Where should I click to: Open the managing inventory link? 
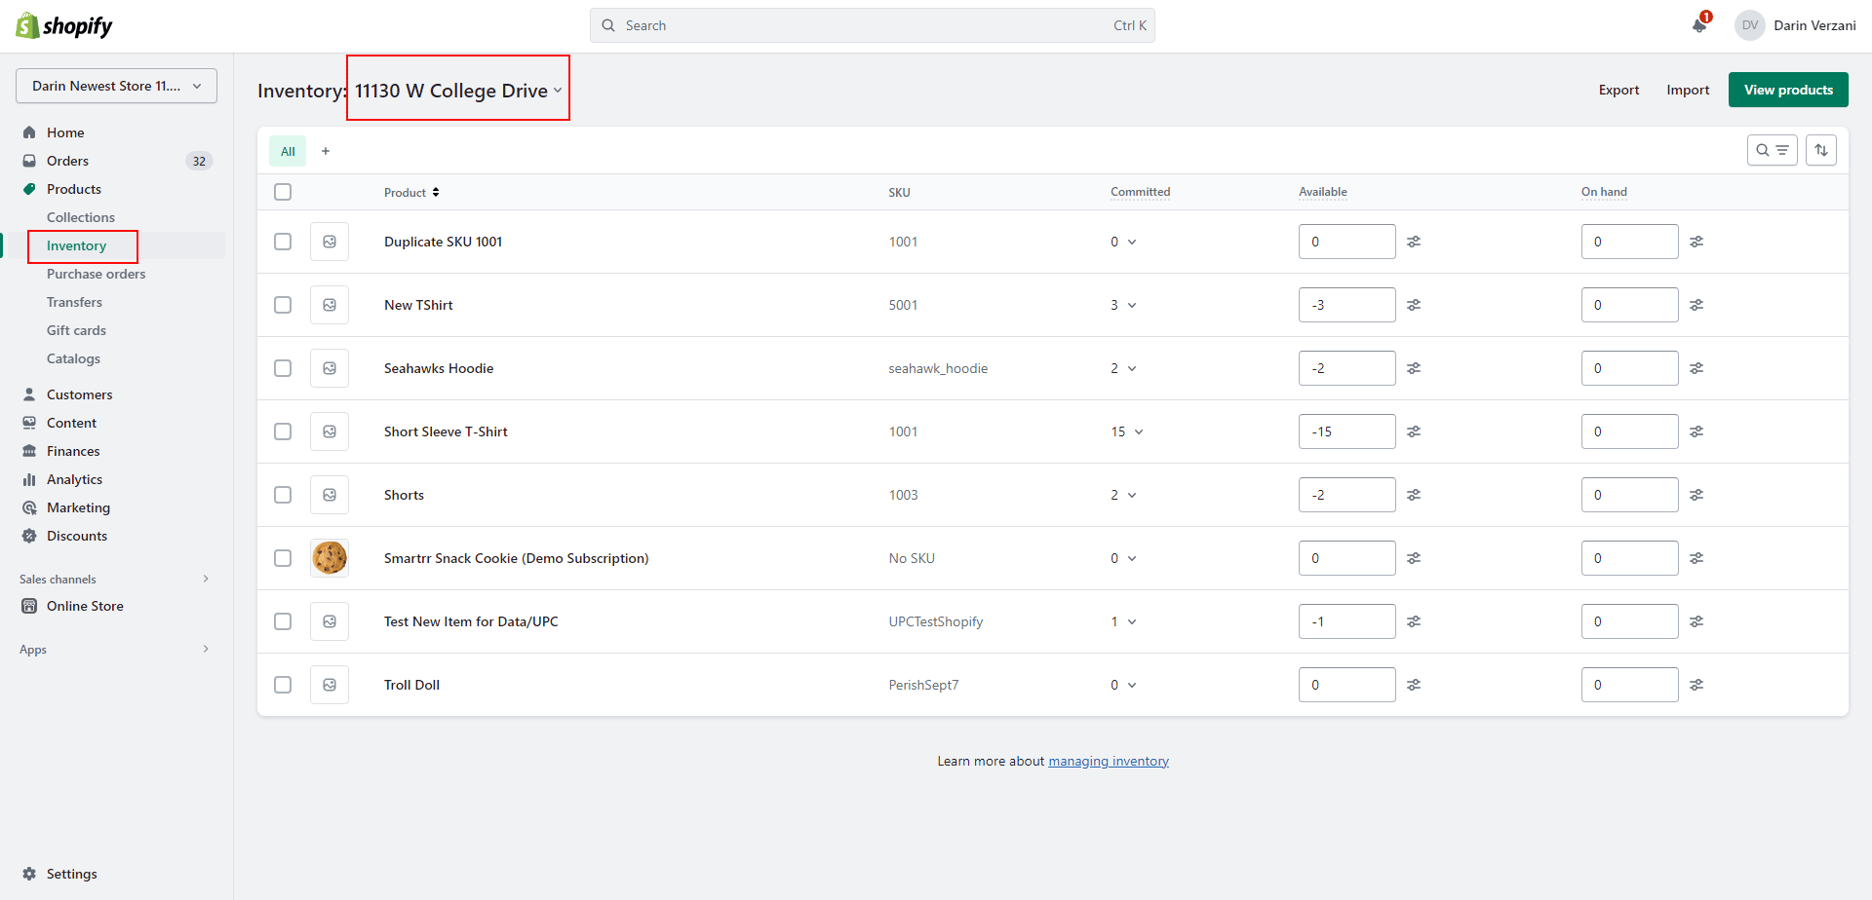(x=1108, y=760)
